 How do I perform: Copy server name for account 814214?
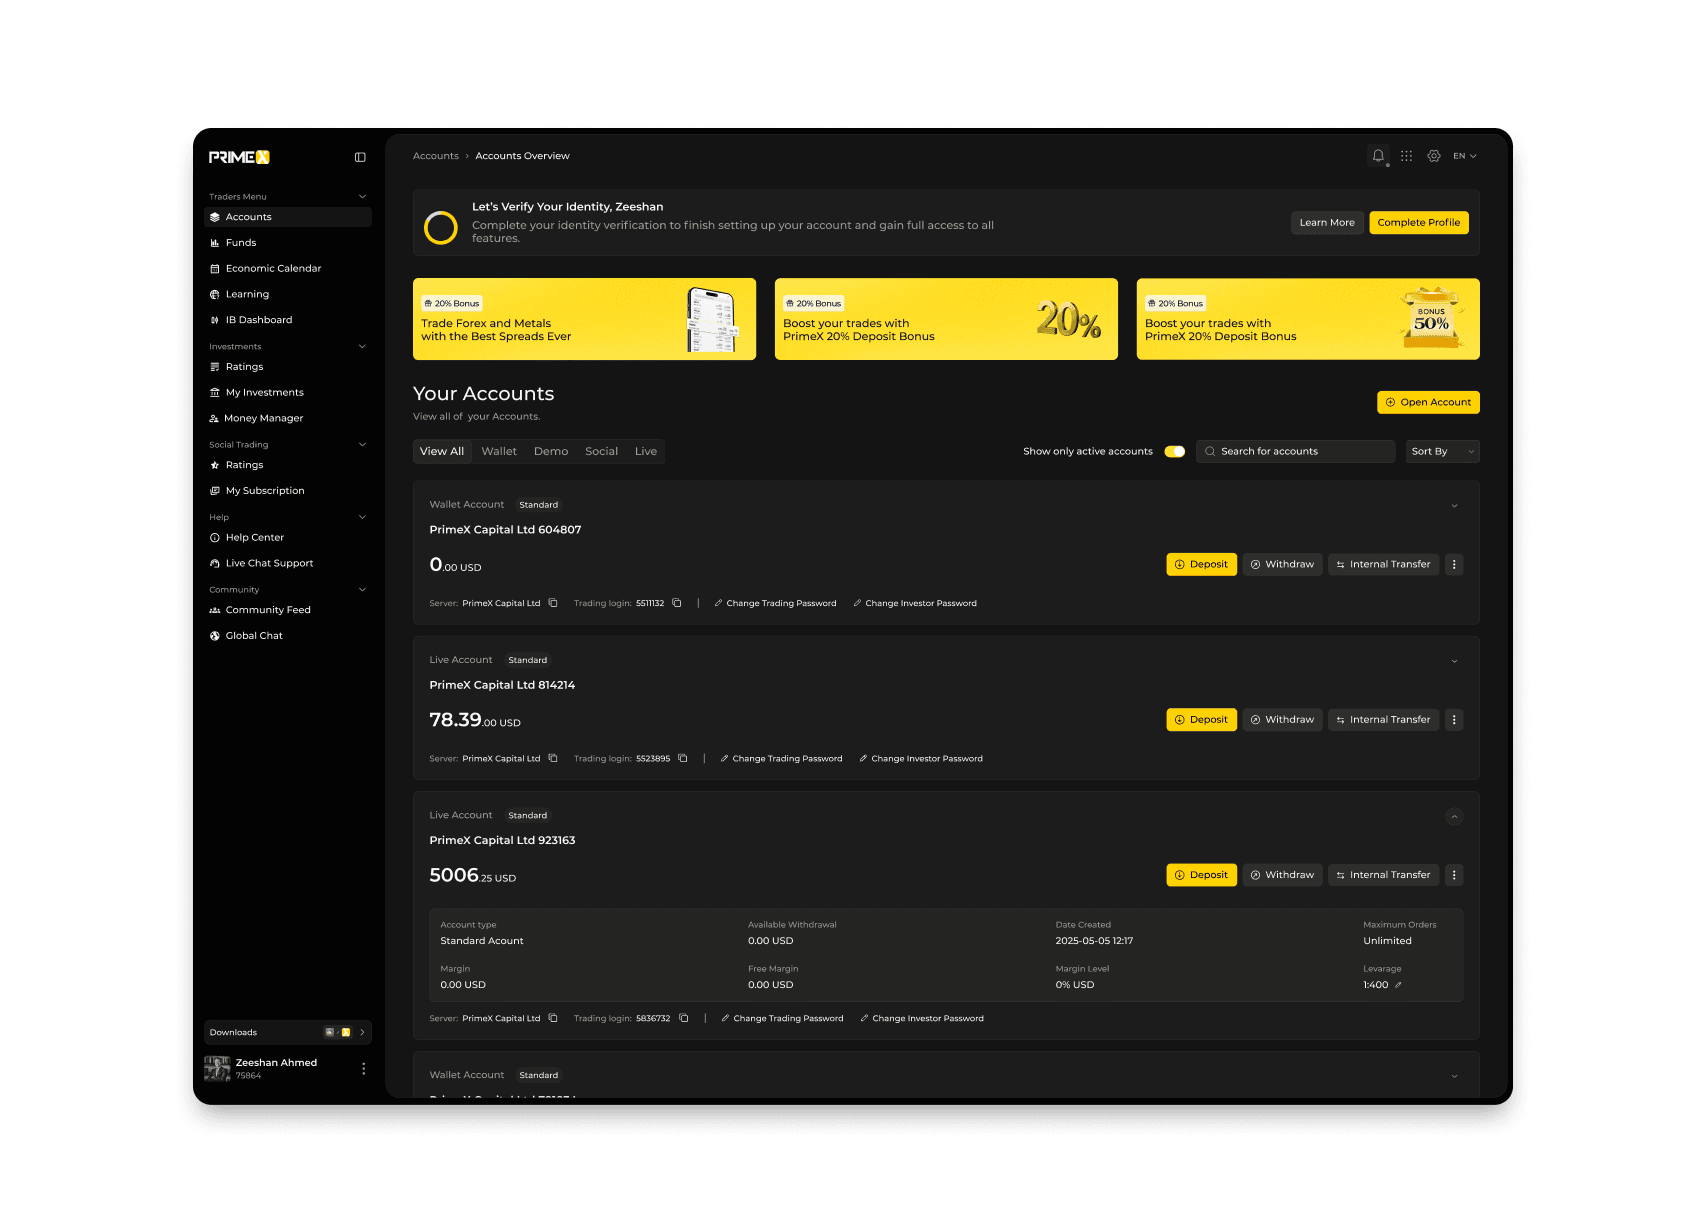[553, 758]
